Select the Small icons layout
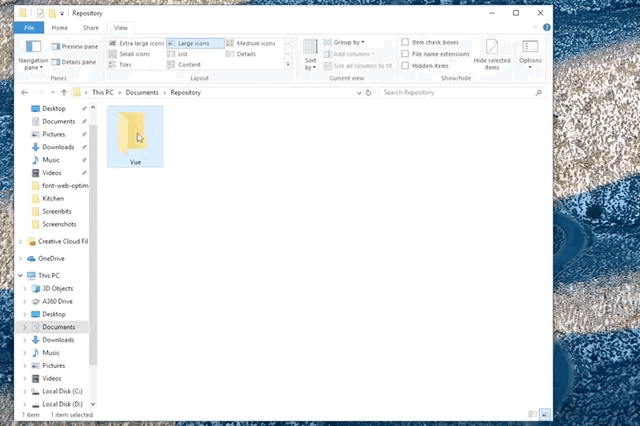640x426 pixels. [x=129, y=54]
